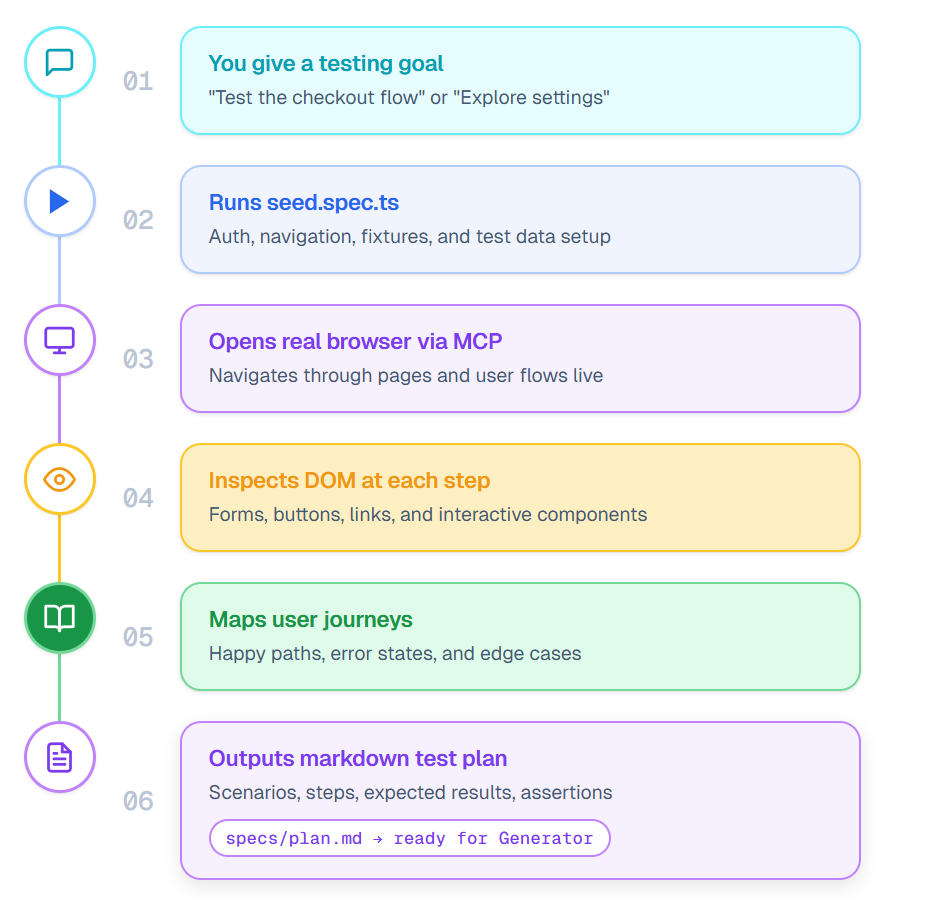
Task: Select the "Inspects DOM at each step" card
Action: 520,497
